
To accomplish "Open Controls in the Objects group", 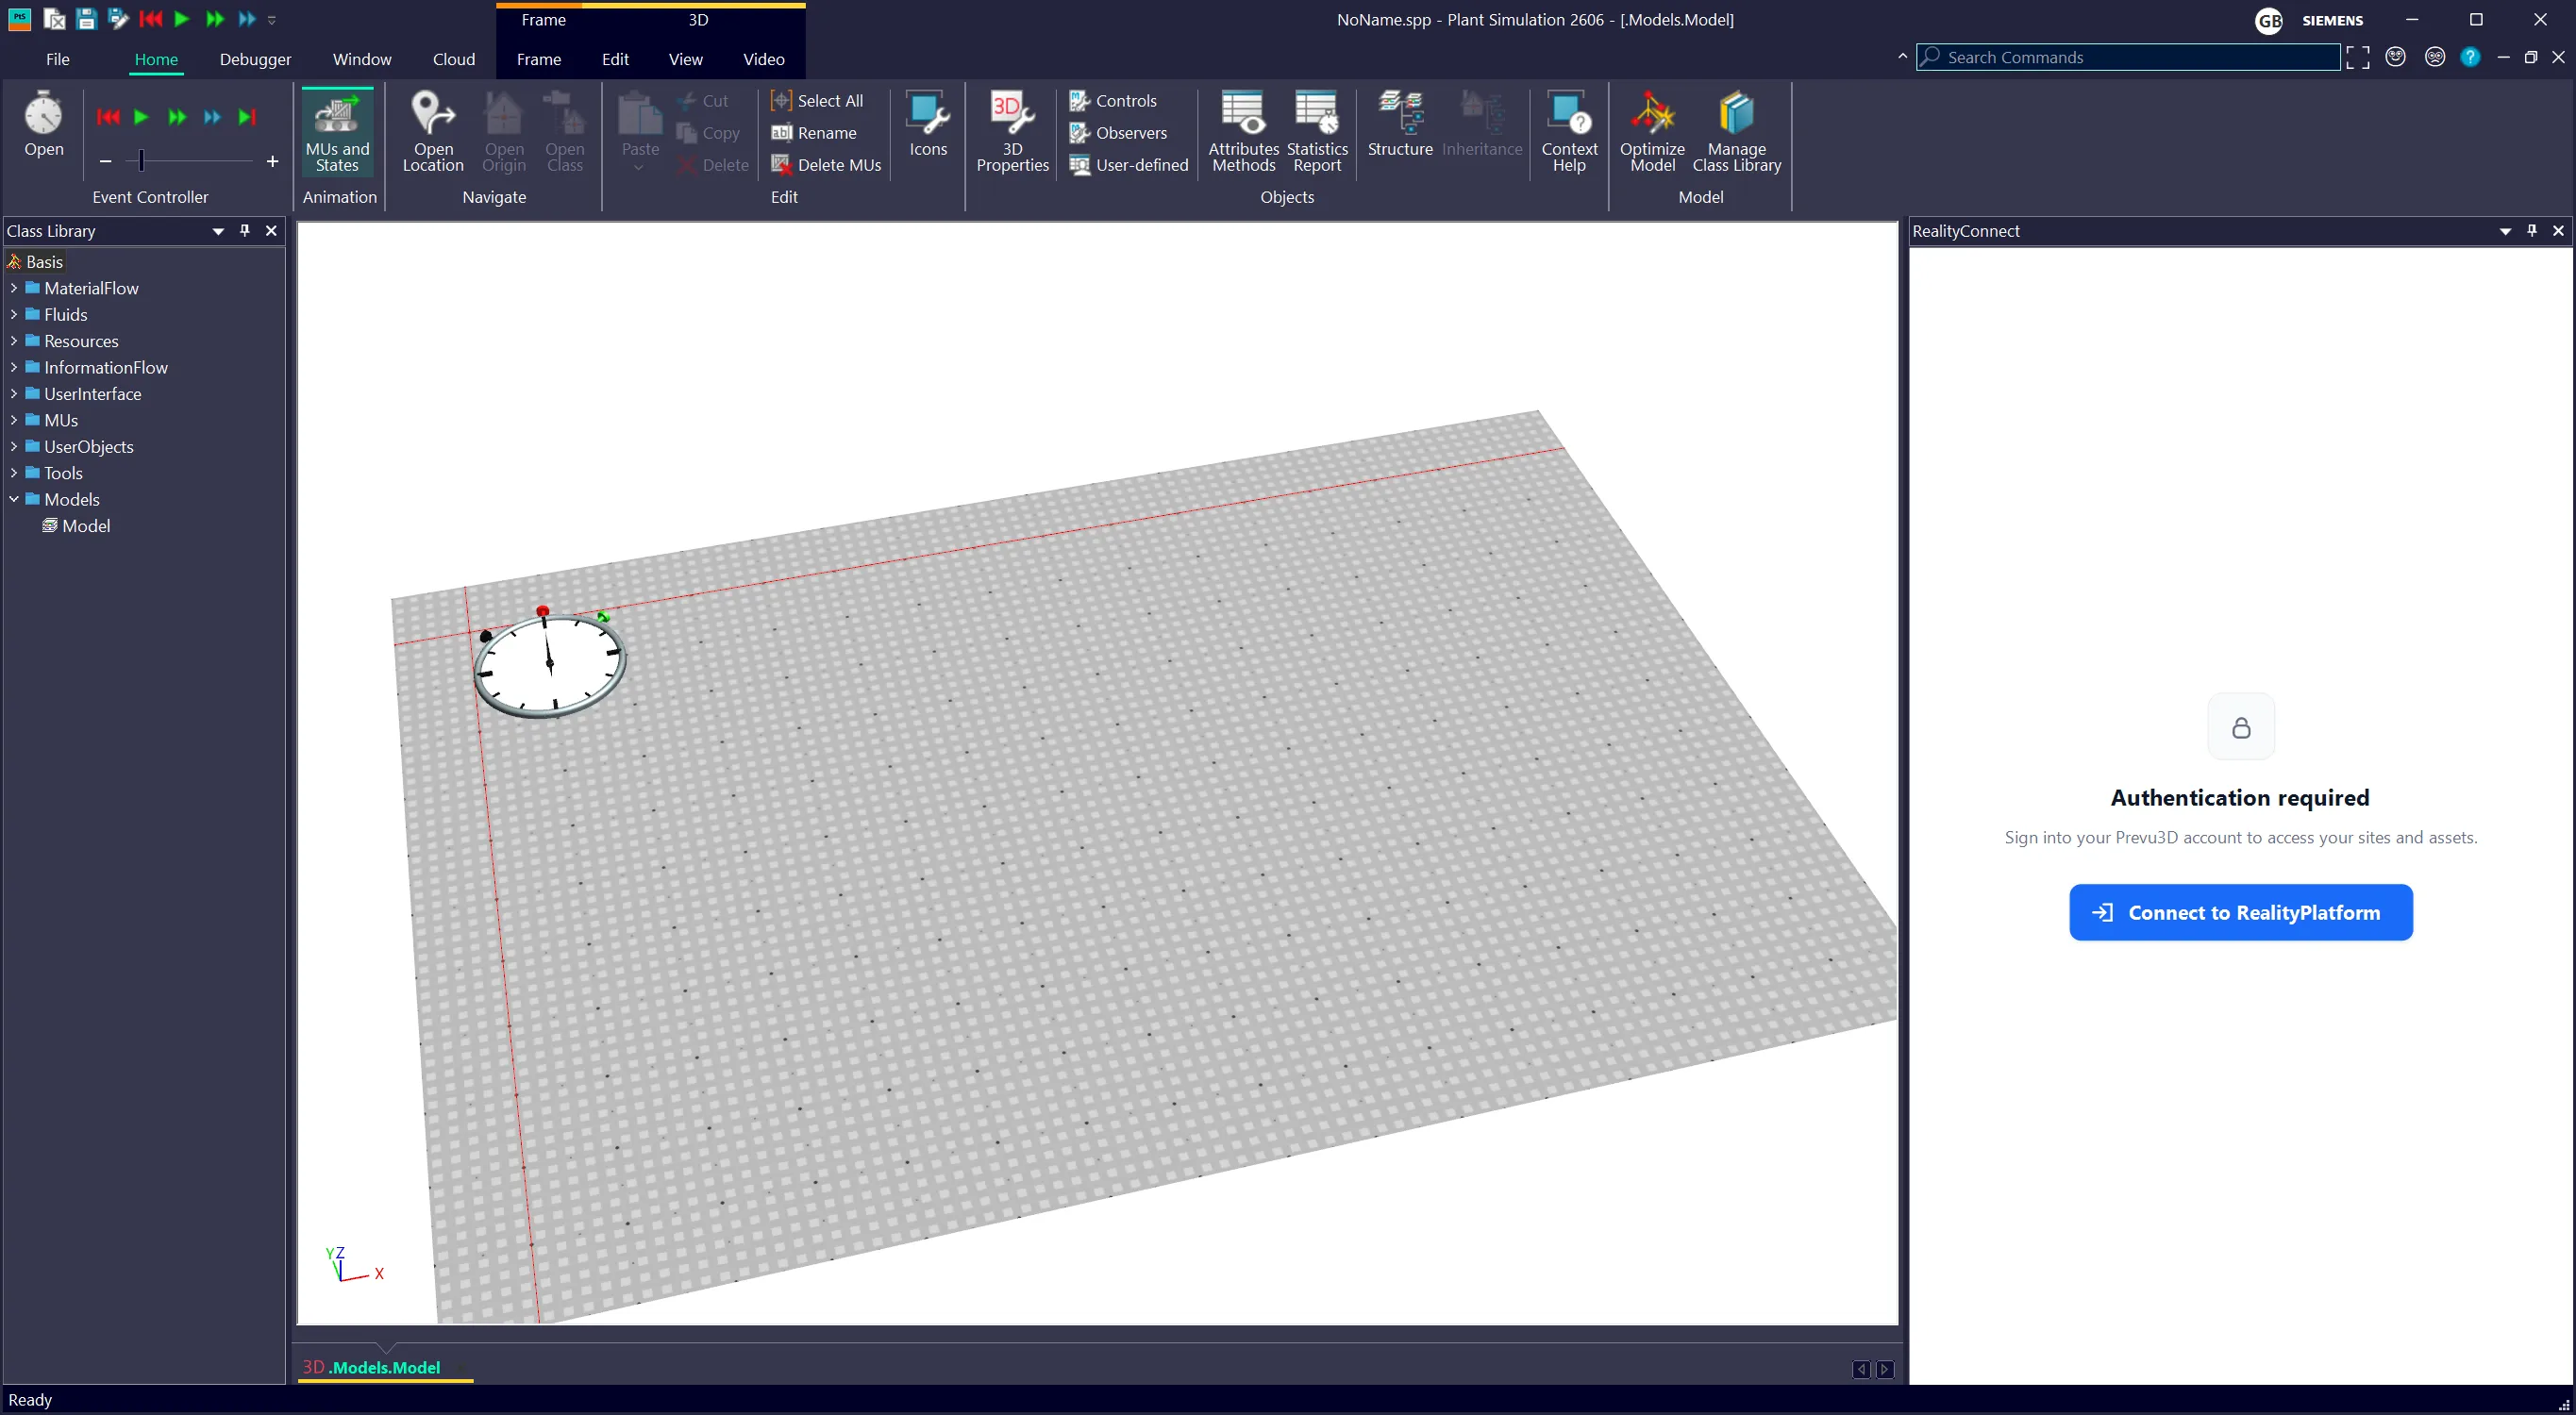I will (1113, 101).
